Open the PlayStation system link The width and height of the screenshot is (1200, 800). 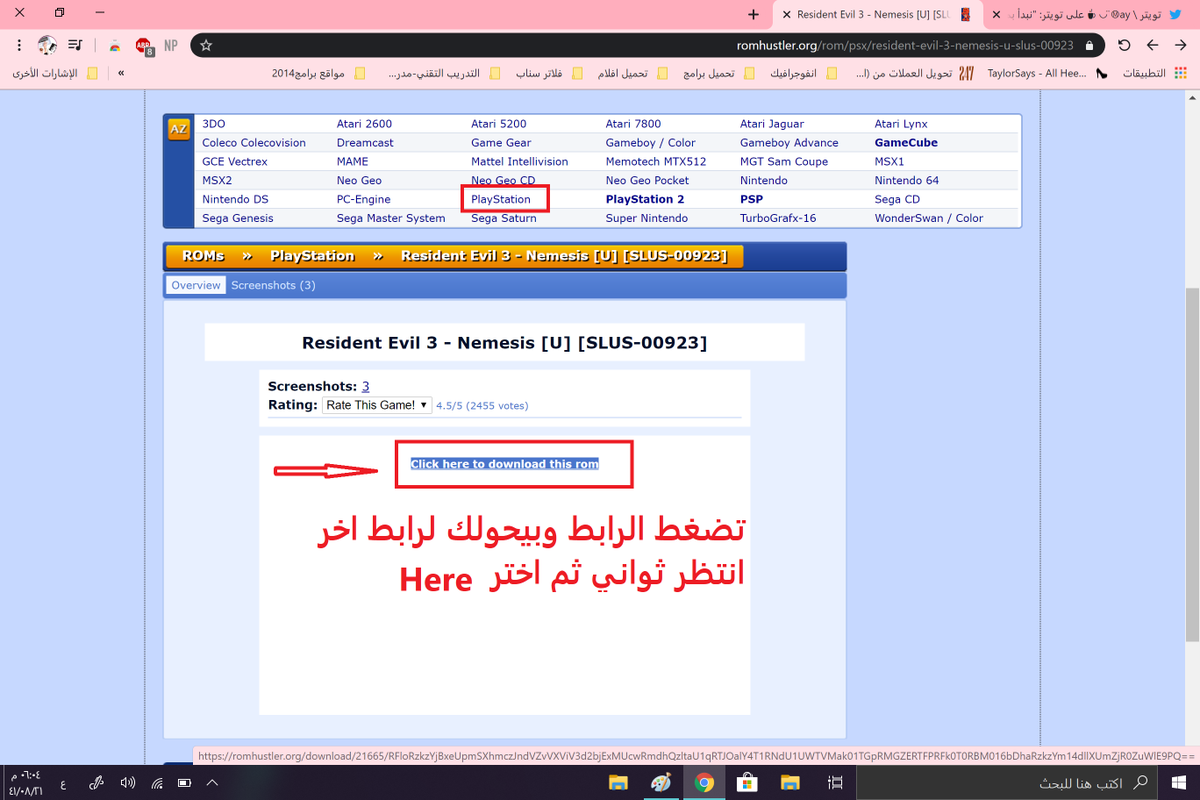pyautogui.click(x=501, y=199)
